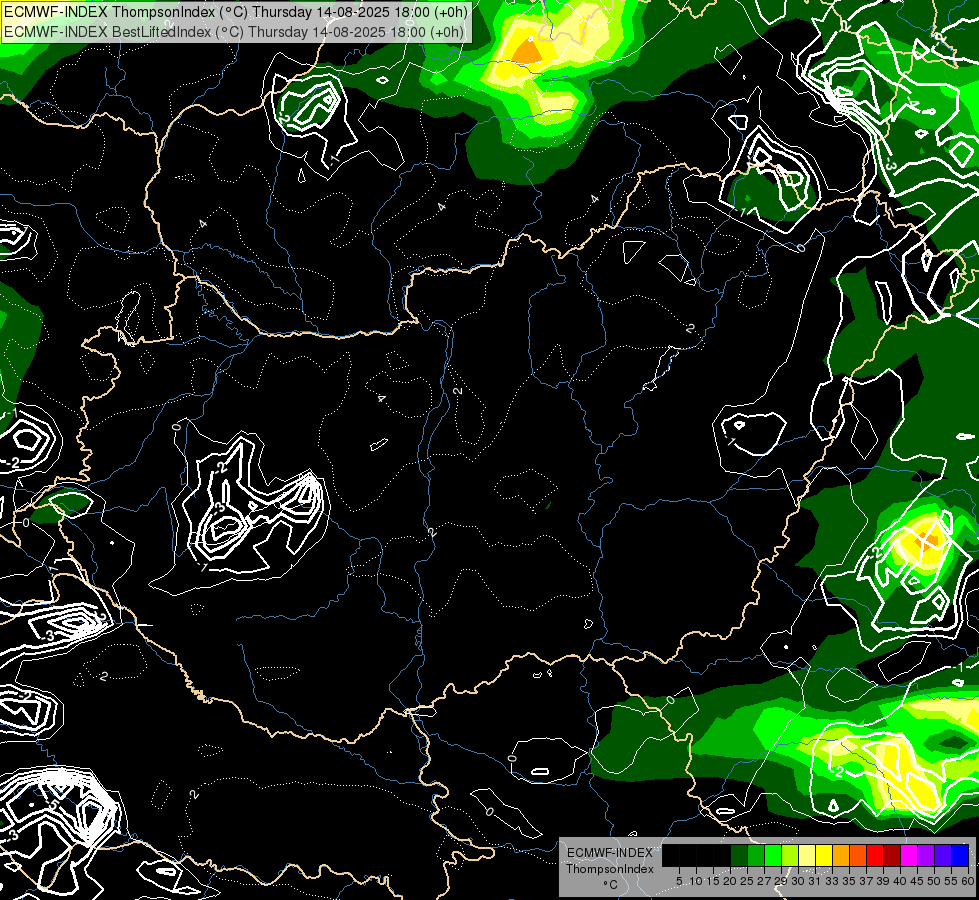The width and height of the screenshot is (979, 900).
Task: Click the legend scale value 50
Action: [935, 881]
